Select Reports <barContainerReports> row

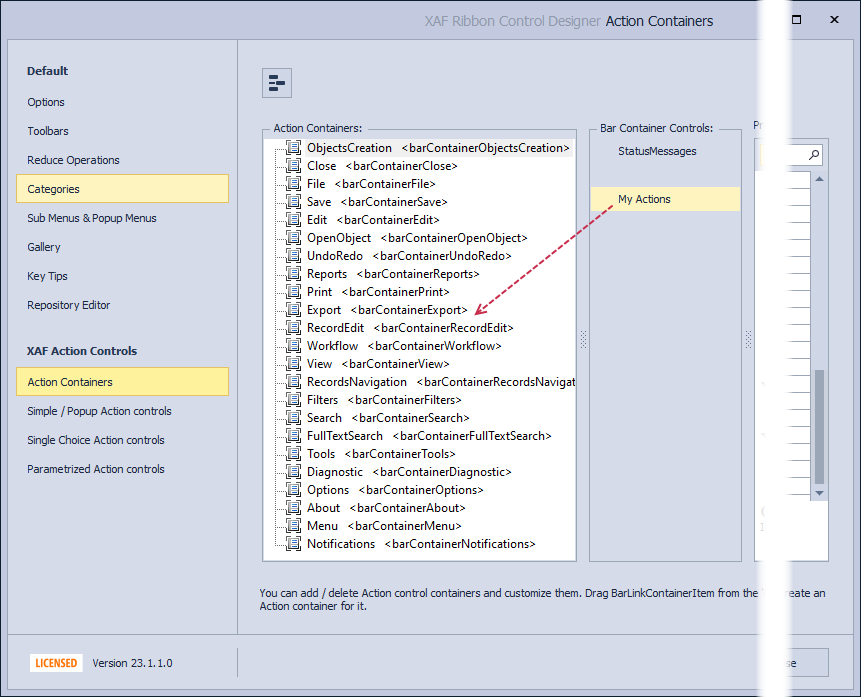tap(393, 274)
